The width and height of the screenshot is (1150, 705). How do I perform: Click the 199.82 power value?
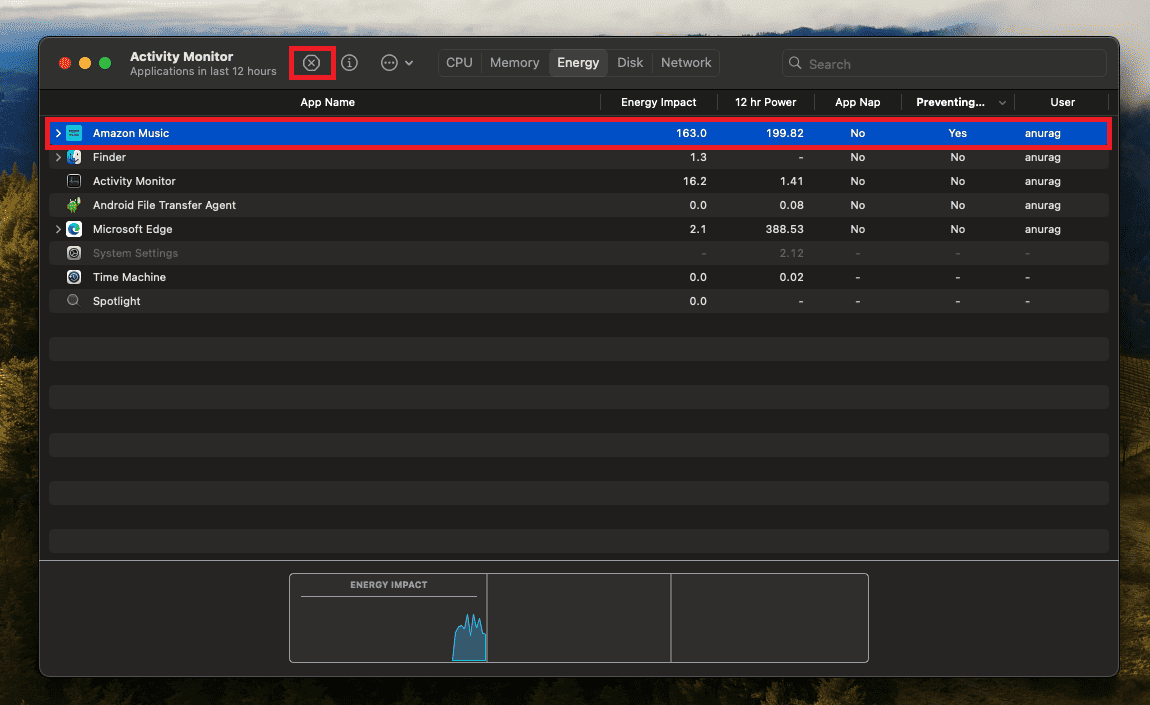tap(785, 134)
